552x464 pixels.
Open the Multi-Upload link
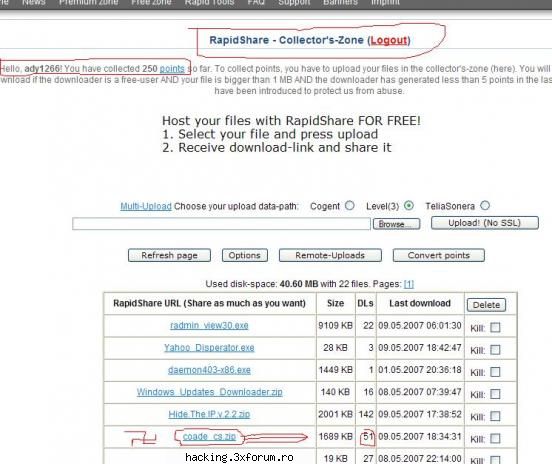[146, 206]
